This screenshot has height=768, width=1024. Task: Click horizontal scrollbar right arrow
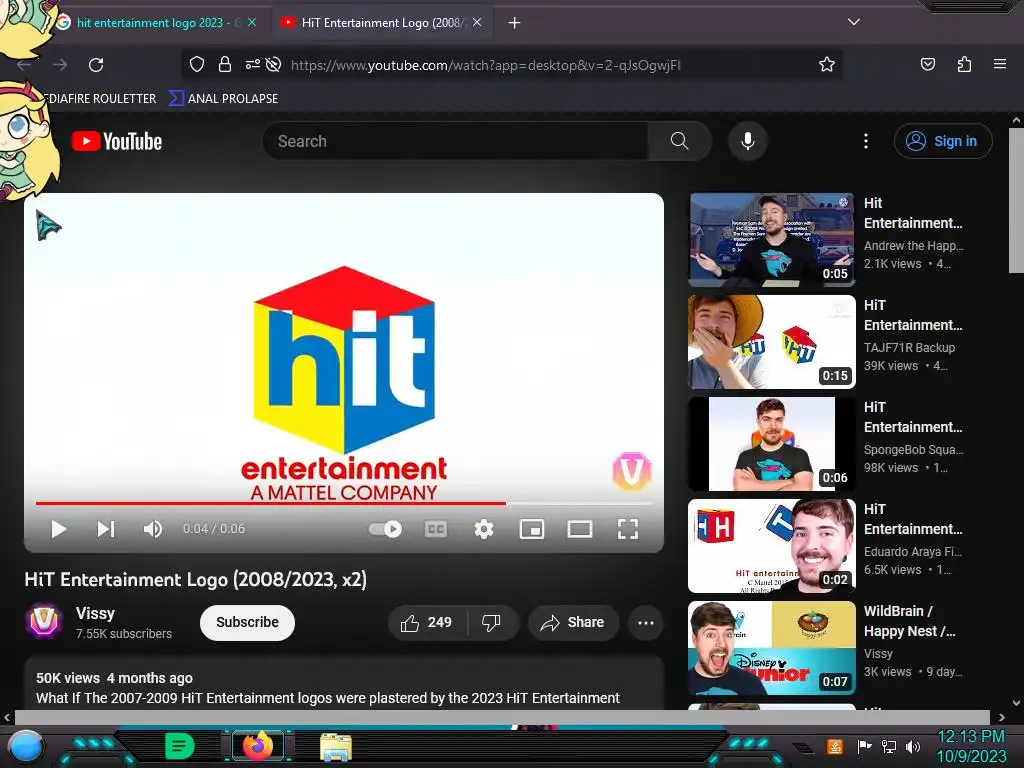click(1002, 716)
